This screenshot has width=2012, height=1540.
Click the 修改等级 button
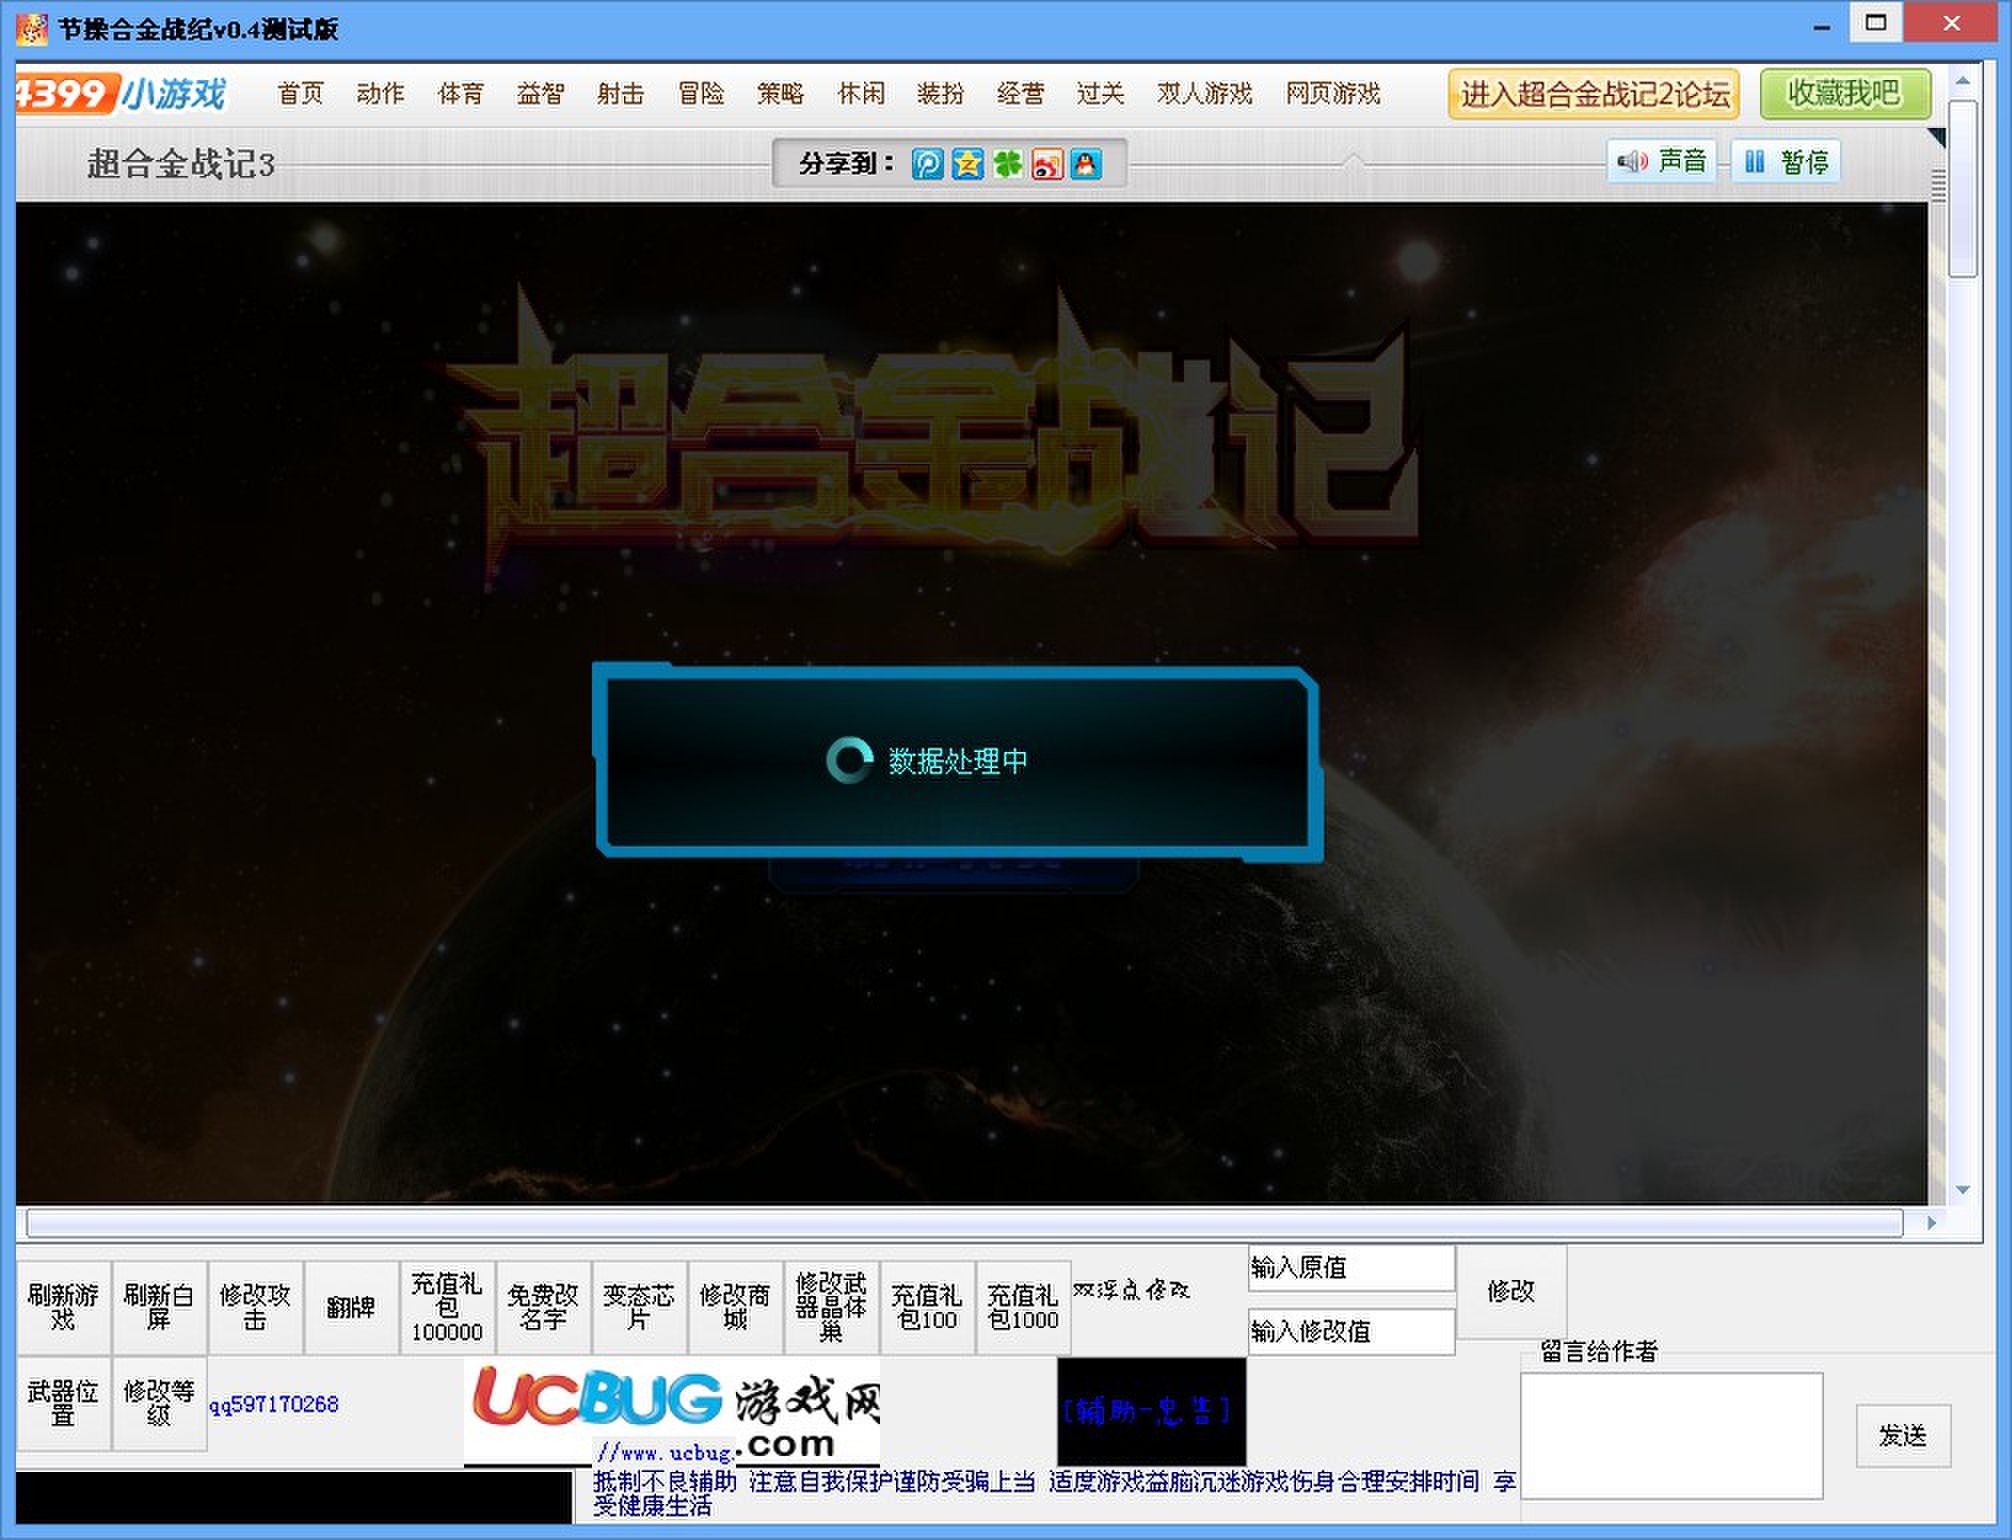coord(159,1403)
